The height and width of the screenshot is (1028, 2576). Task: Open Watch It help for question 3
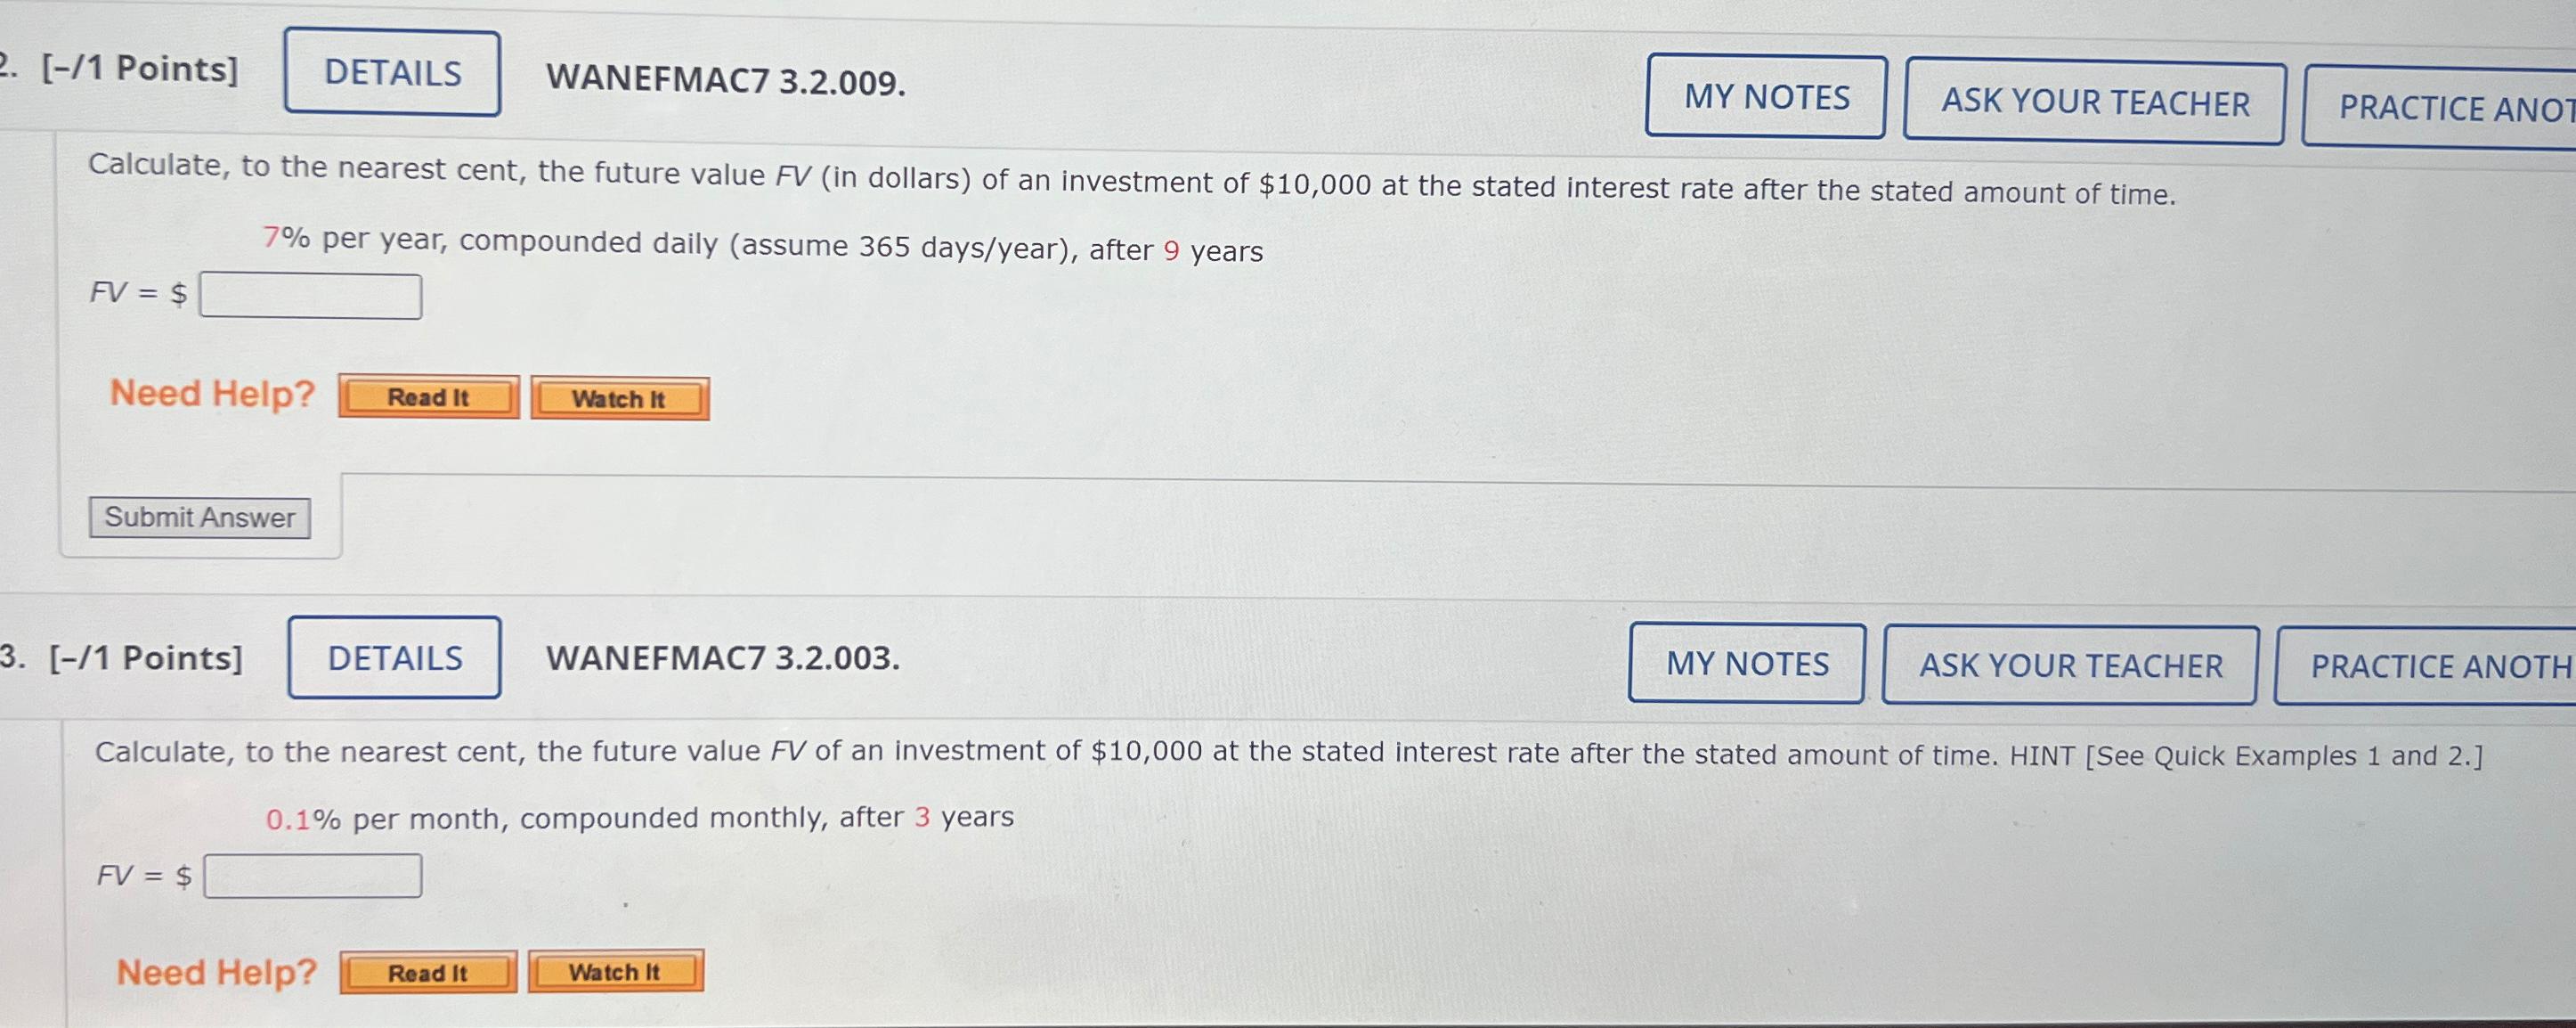(x=615, y=971)
